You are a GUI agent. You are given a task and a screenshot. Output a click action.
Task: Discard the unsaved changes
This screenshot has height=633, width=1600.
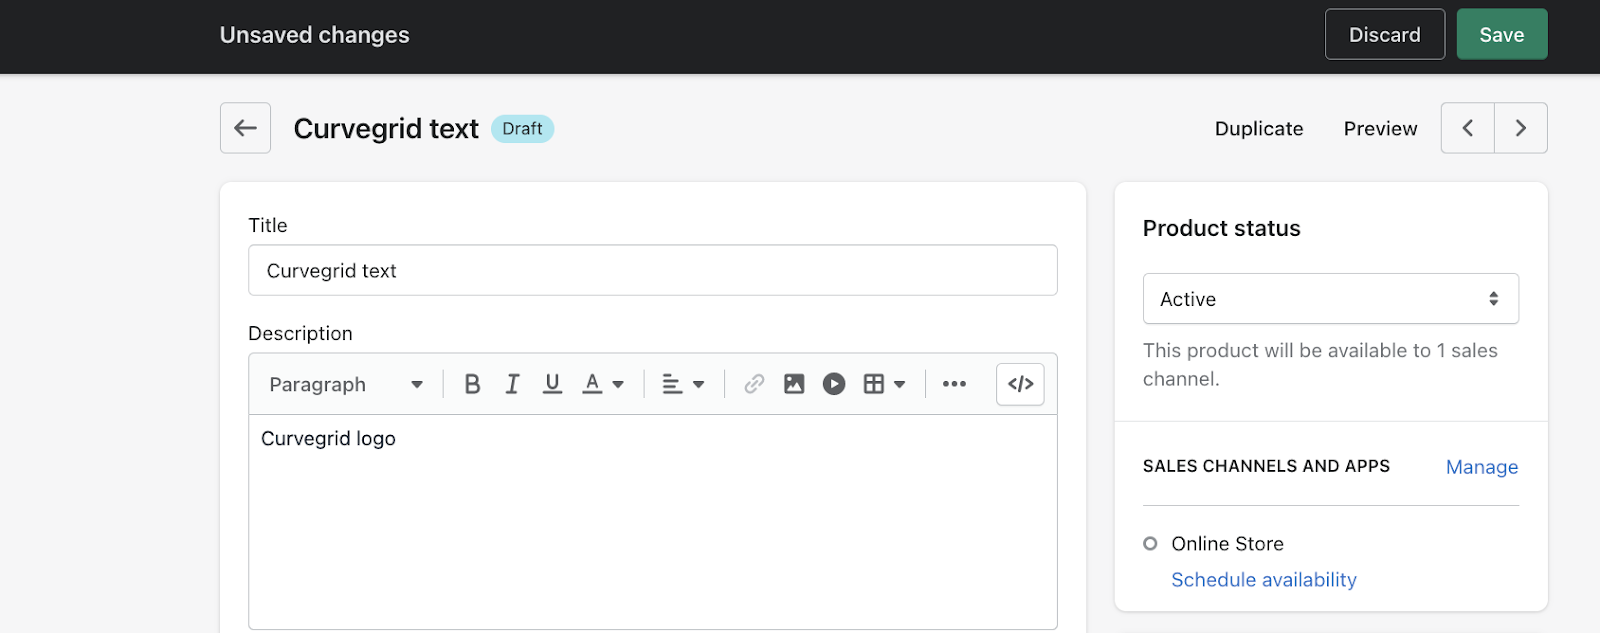tap(1384, 35)
